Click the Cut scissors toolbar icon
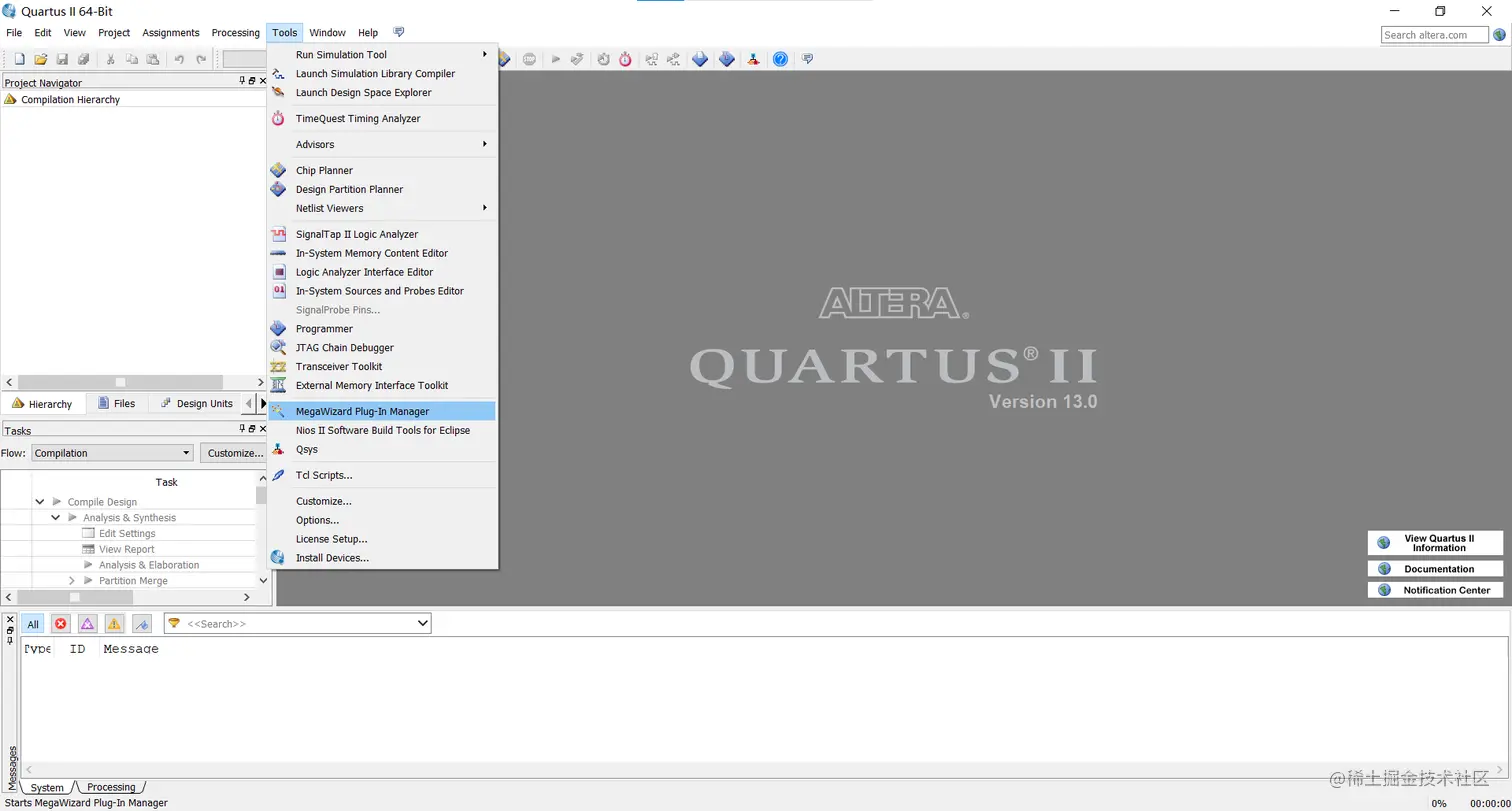The image size is (1512, 811). (110, 59)
